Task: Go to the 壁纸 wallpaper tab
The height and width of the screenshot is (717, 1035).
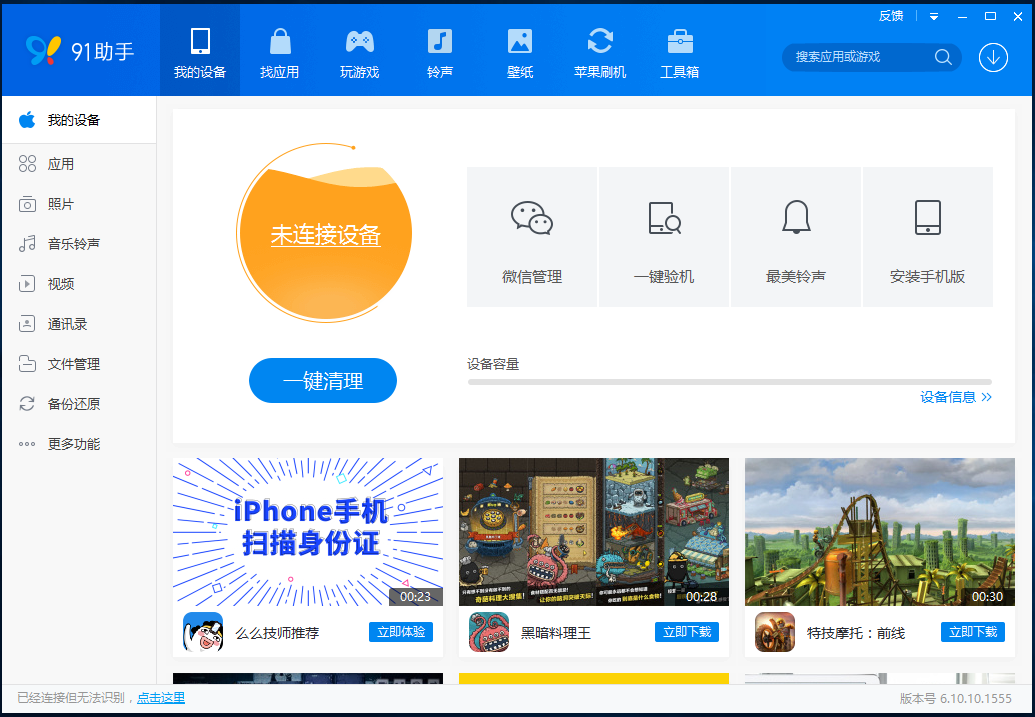Action: [520, 51]
